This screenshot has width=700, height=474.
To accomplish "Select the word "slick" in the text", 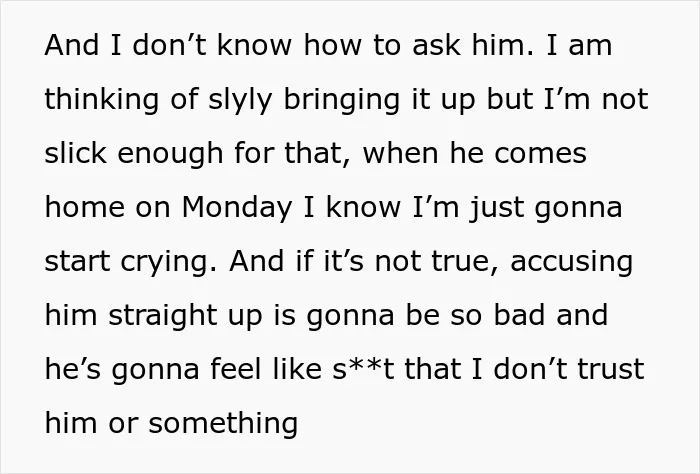I will (75, 153).
